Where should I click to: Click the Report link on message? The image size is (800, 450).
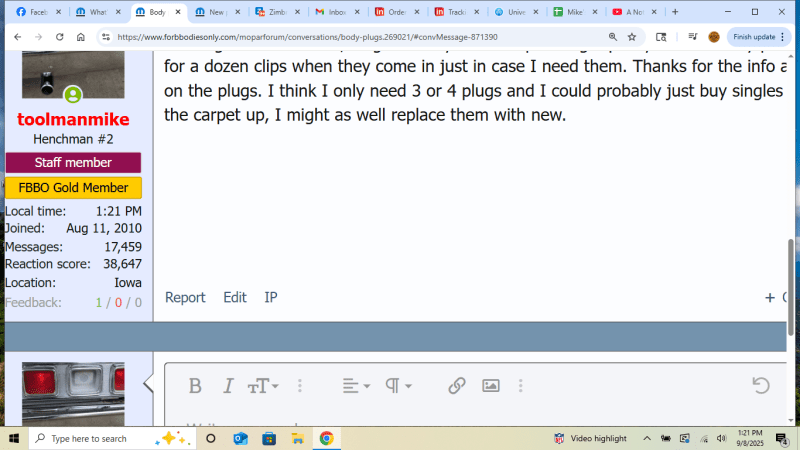(x=185, y=297)
